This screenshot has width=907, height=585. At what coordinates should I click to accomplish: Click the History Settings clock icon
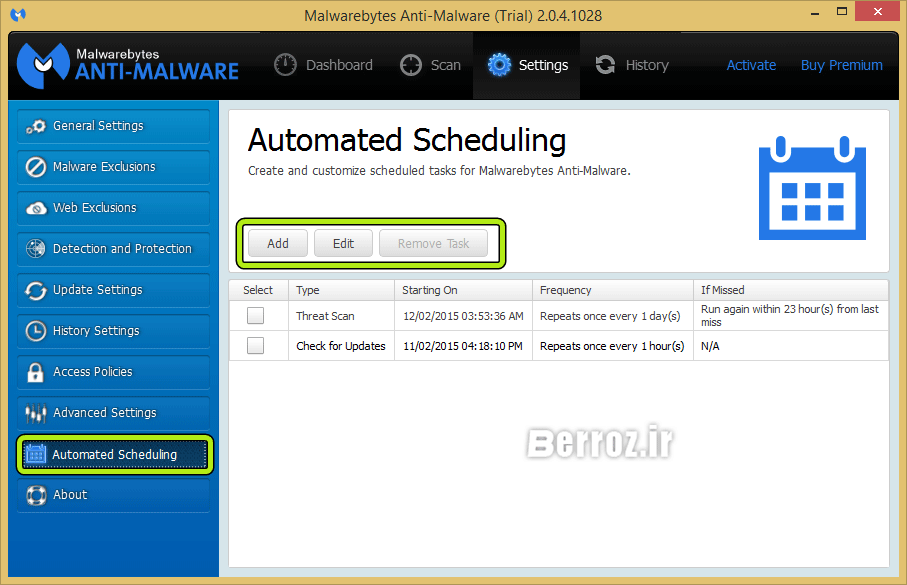tap(35, 331)
